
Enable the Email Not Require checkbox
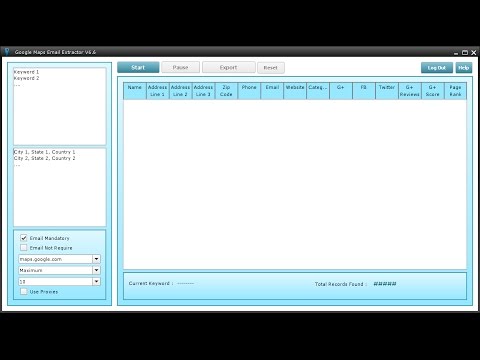pos(24,248)
